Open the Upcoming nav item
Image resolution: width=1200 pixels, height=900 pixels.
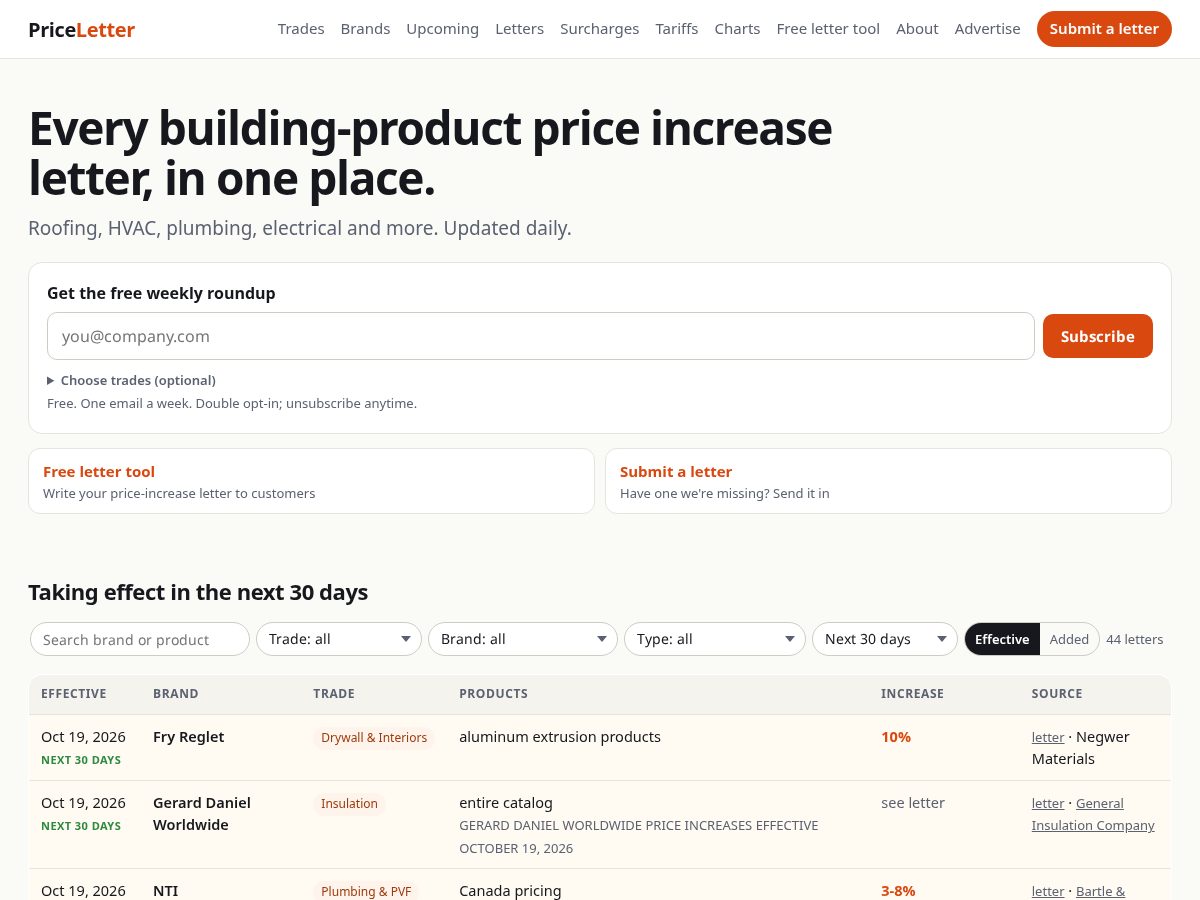coord(442,29)
